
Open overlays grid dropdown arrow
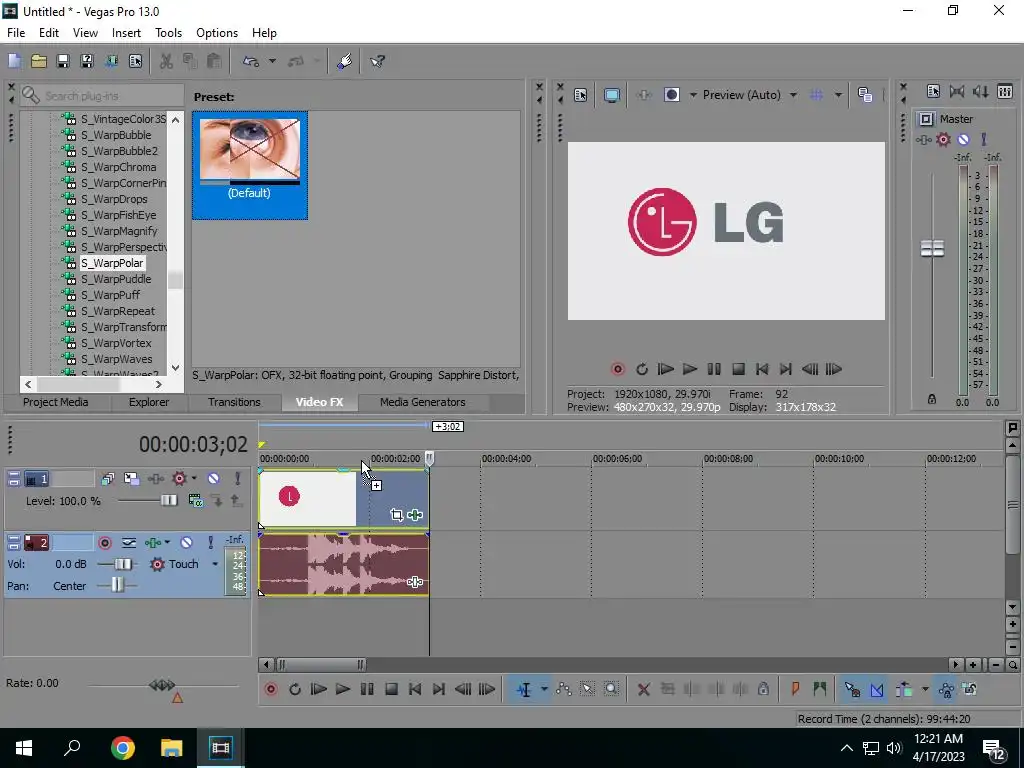(838, 95)
